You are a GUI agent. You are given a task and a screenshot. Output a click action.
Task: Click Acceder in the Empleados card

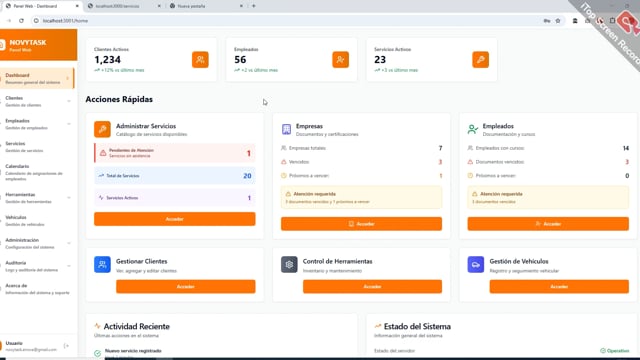[x=548, y=224]
